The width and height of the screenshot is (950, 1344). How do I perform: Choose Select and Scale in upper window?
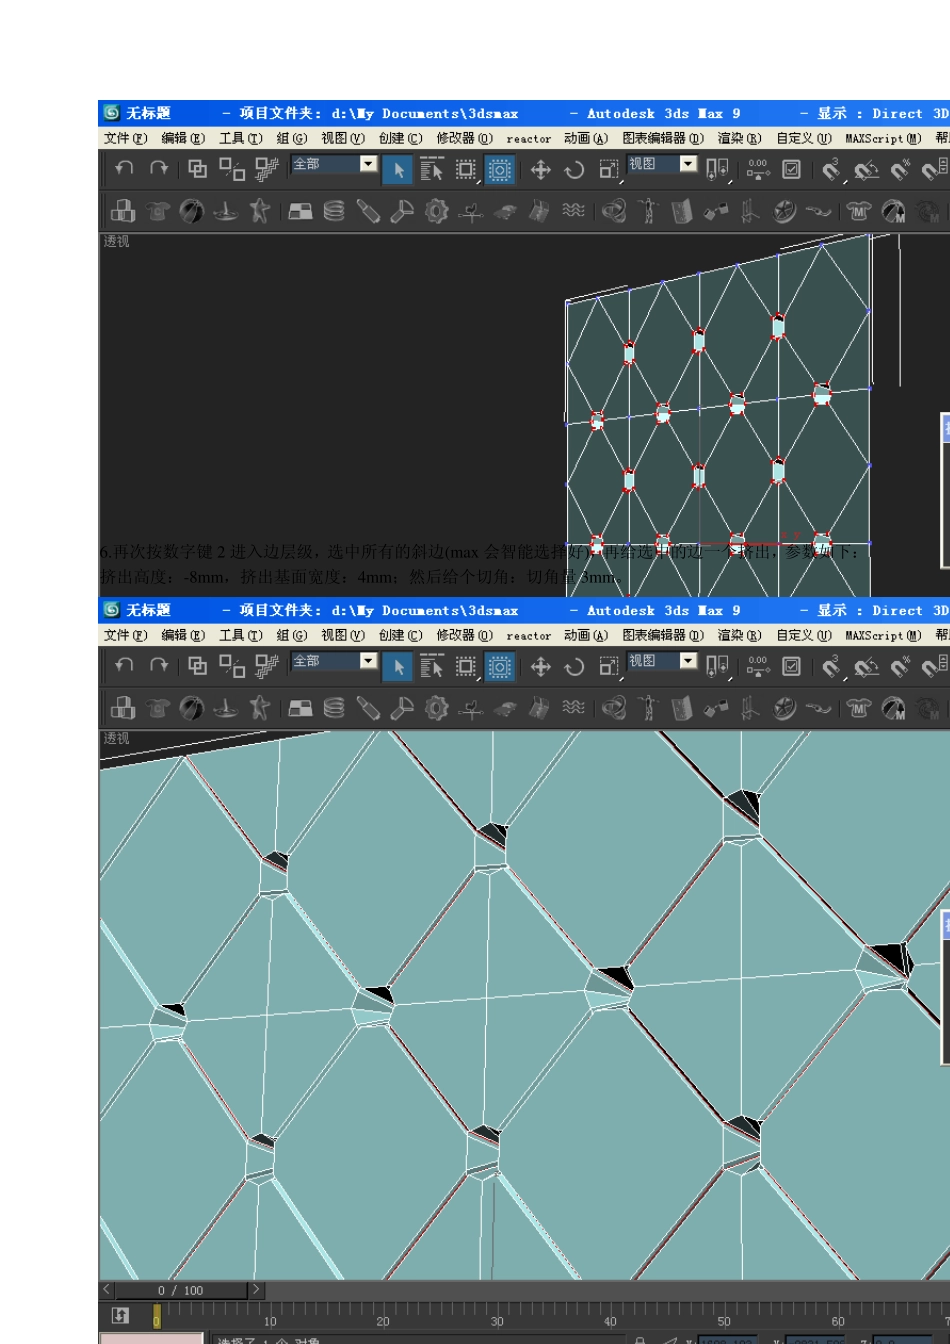[x=609, y=169]
